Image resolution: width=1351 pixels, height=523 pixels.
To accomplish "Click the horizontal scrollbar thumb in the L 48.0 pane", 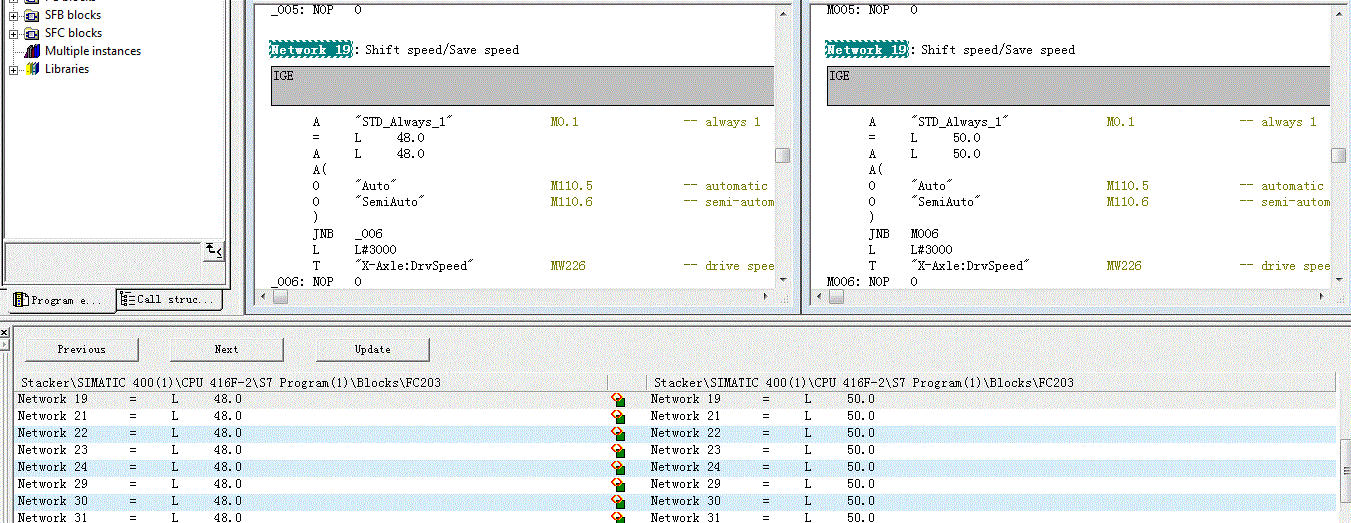I will pyautogui.click(x=280, y=297).
